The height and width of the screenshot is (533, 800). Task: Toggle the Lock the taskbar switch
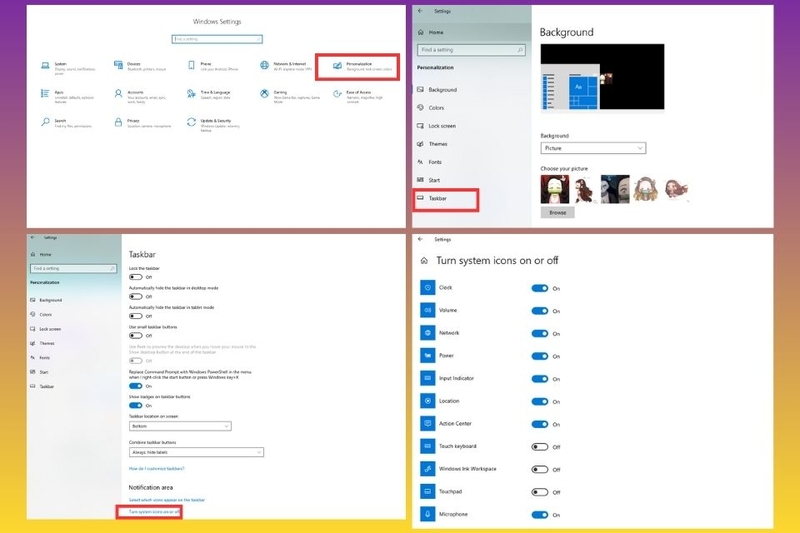click(x=136, y=277)
